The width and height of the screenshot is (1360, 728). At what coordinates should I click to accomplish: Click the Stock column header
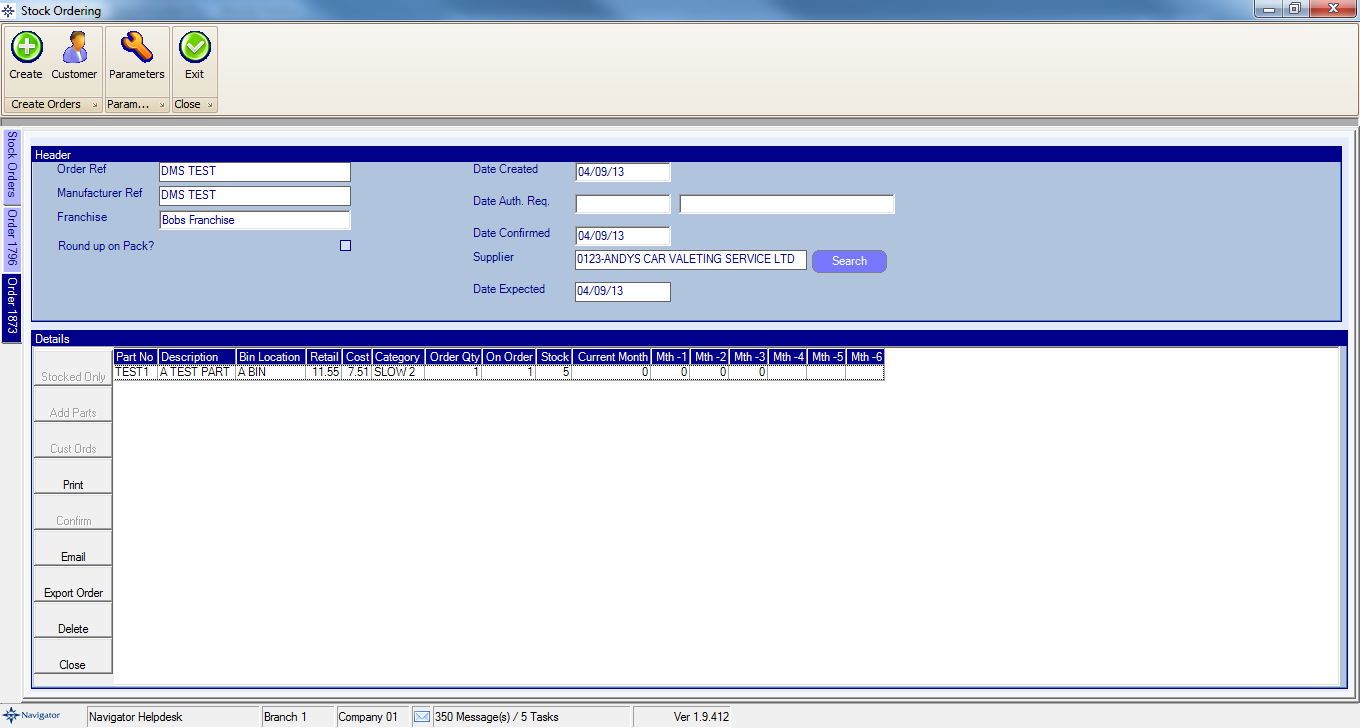coord(554,357)
